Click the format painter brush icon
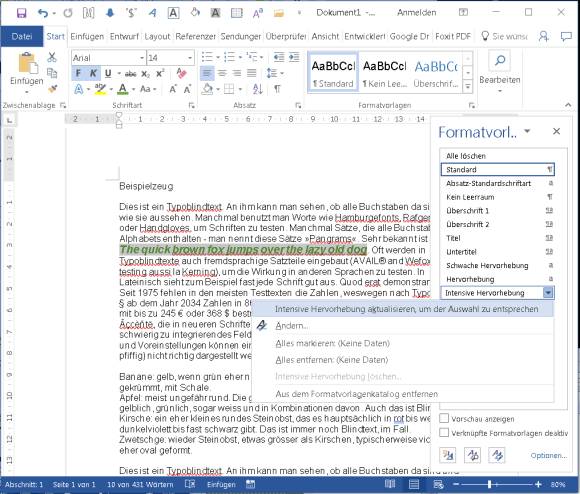580x494 pixels. pos(53,88)
